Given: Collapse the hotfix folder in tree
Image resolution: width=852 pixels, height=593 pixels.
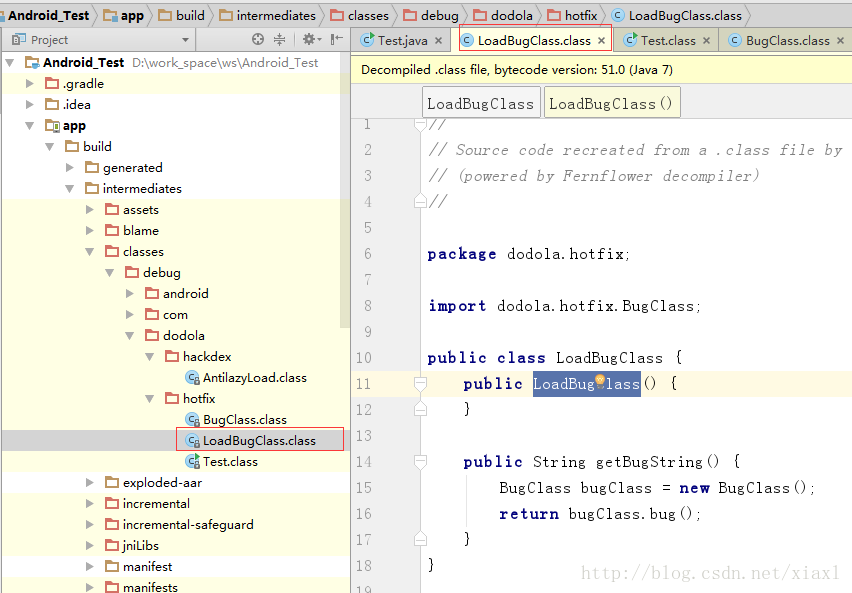Looking at the screenshot, I should (x=150, y=399).
